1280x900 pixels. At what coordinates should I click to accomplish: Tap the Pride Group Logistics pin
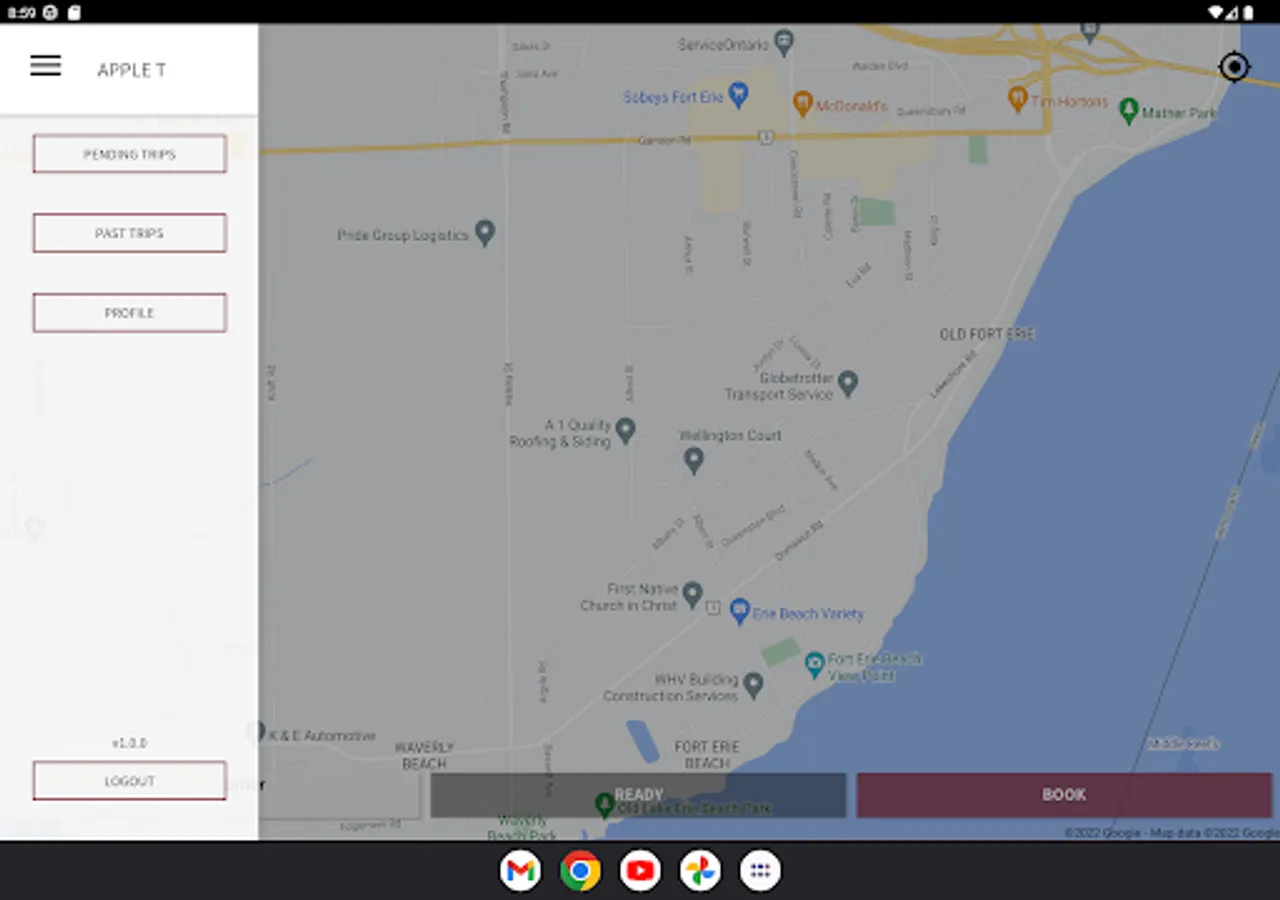485,233
